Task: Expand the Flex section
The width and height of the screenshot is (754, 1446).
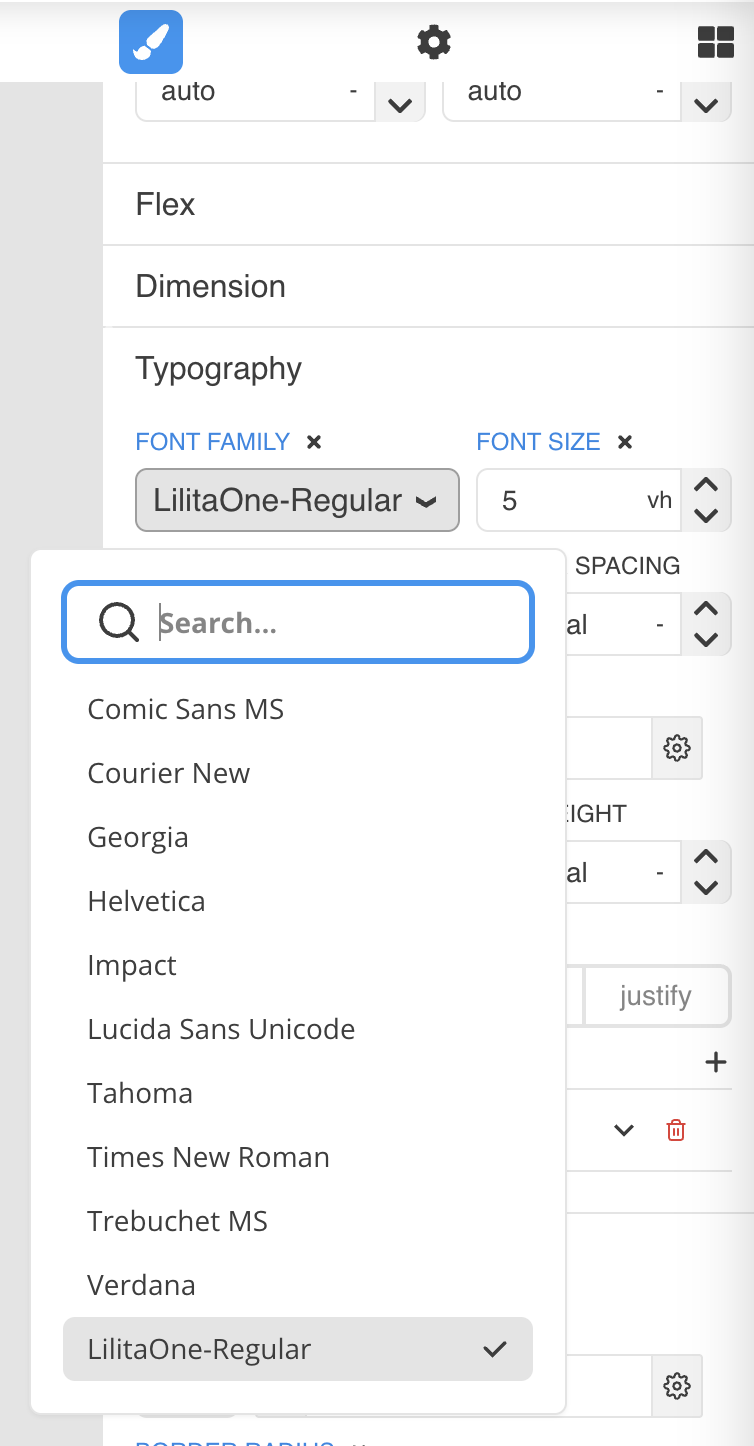Action: (165, 204)
